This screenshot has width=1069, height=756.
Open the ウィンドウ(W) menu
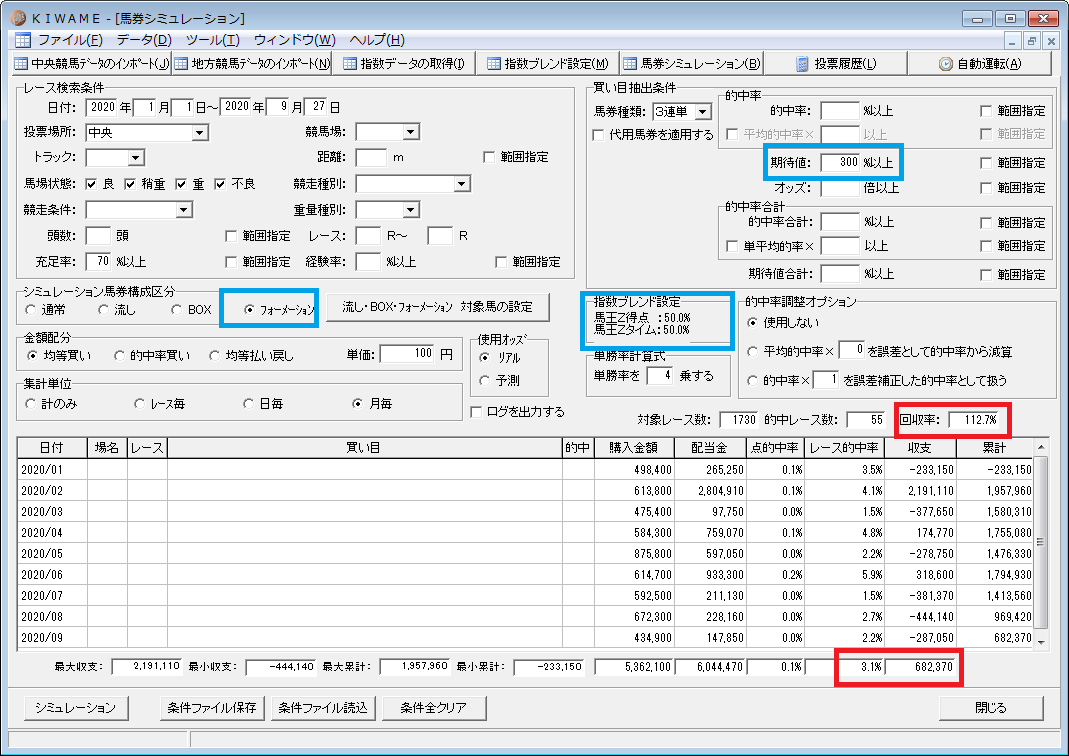pos(295,40)
